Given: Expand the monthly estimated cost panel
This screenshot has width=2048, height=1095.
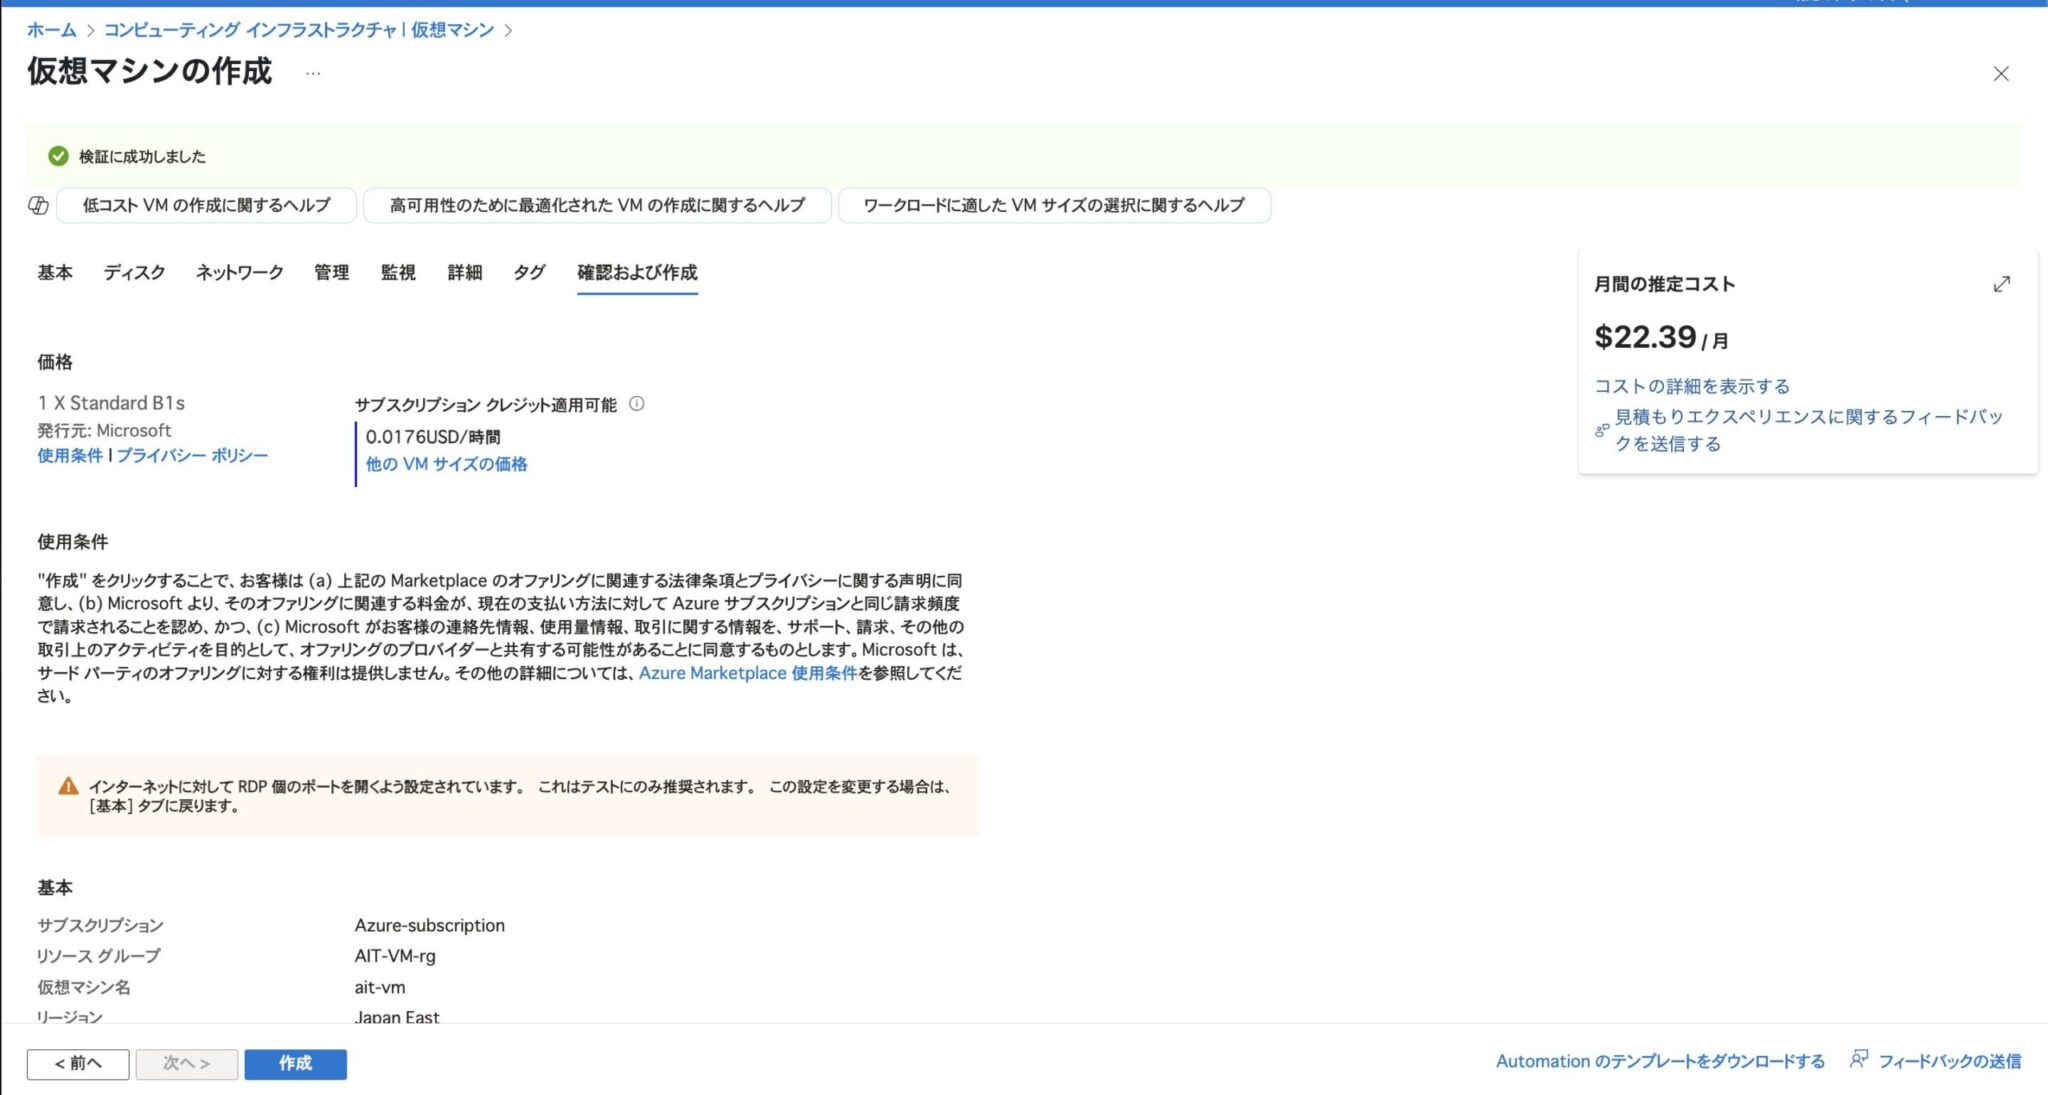Looking at the screenshot, I should tap(2001, 284).
